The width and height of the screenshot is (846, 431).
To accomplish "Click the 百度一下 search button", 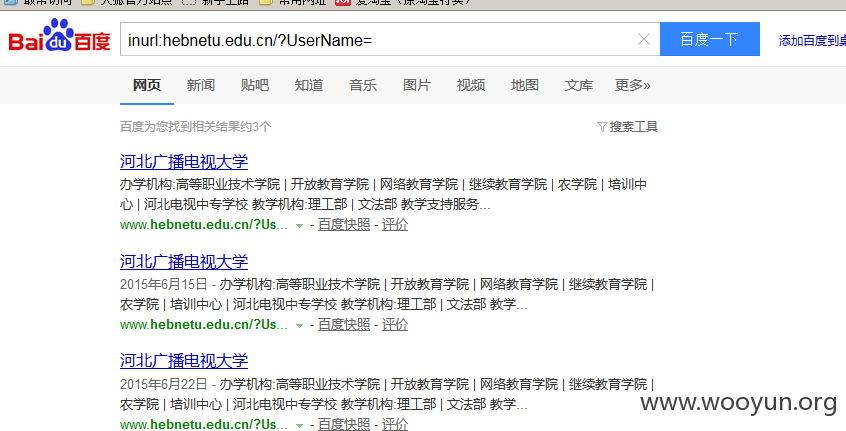I will pos(709,39).
